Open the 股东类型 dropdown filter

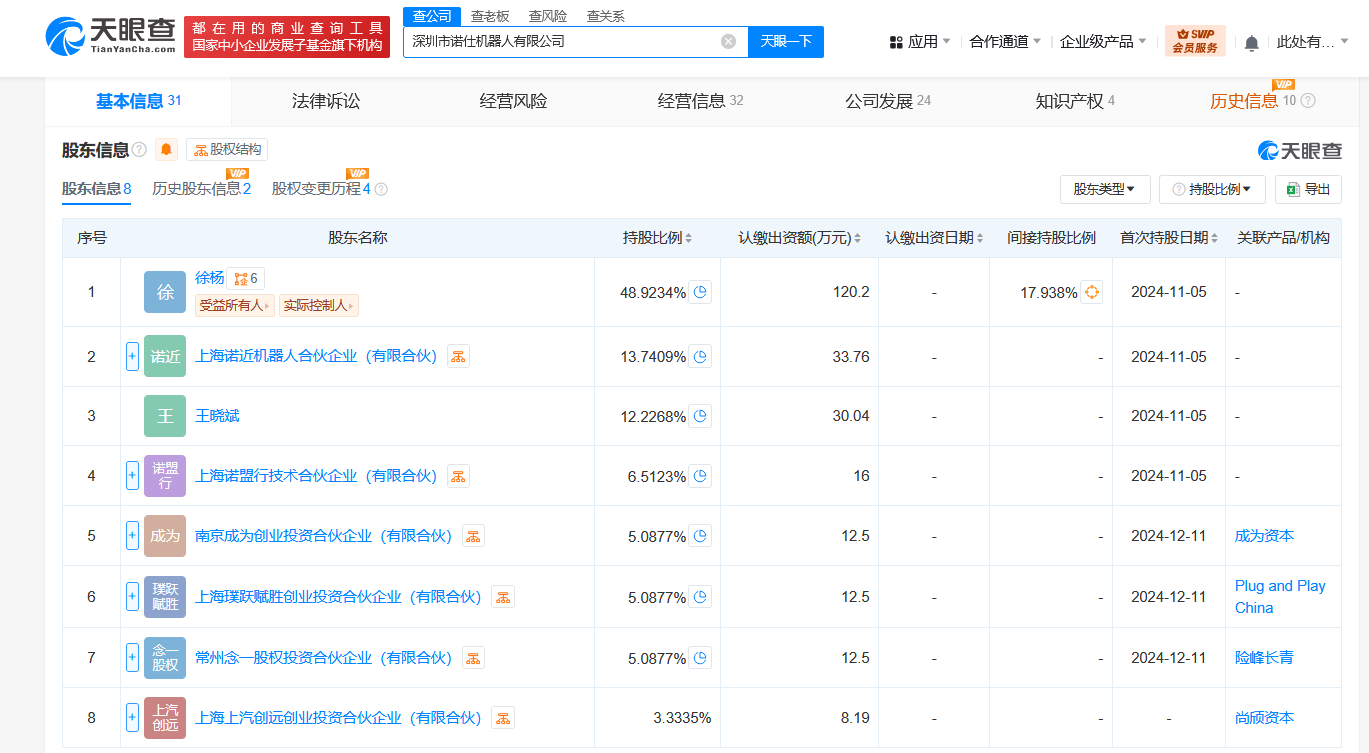coord(1104,189)
